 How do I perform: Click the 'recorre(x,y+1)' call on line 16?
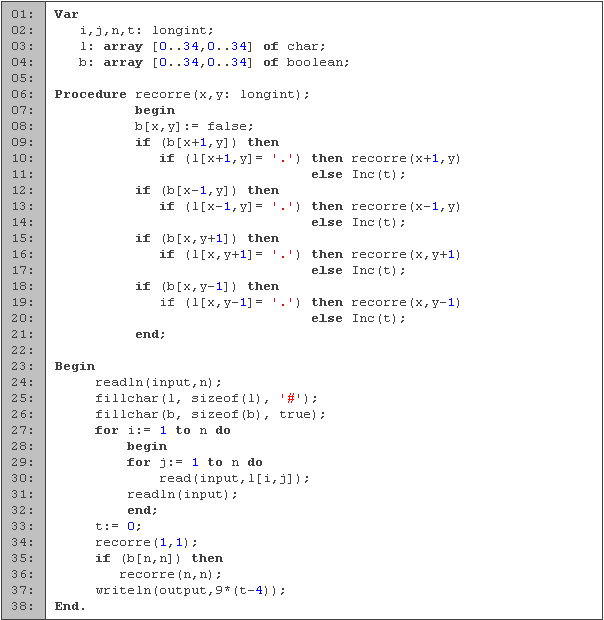(x=406, y=254)
